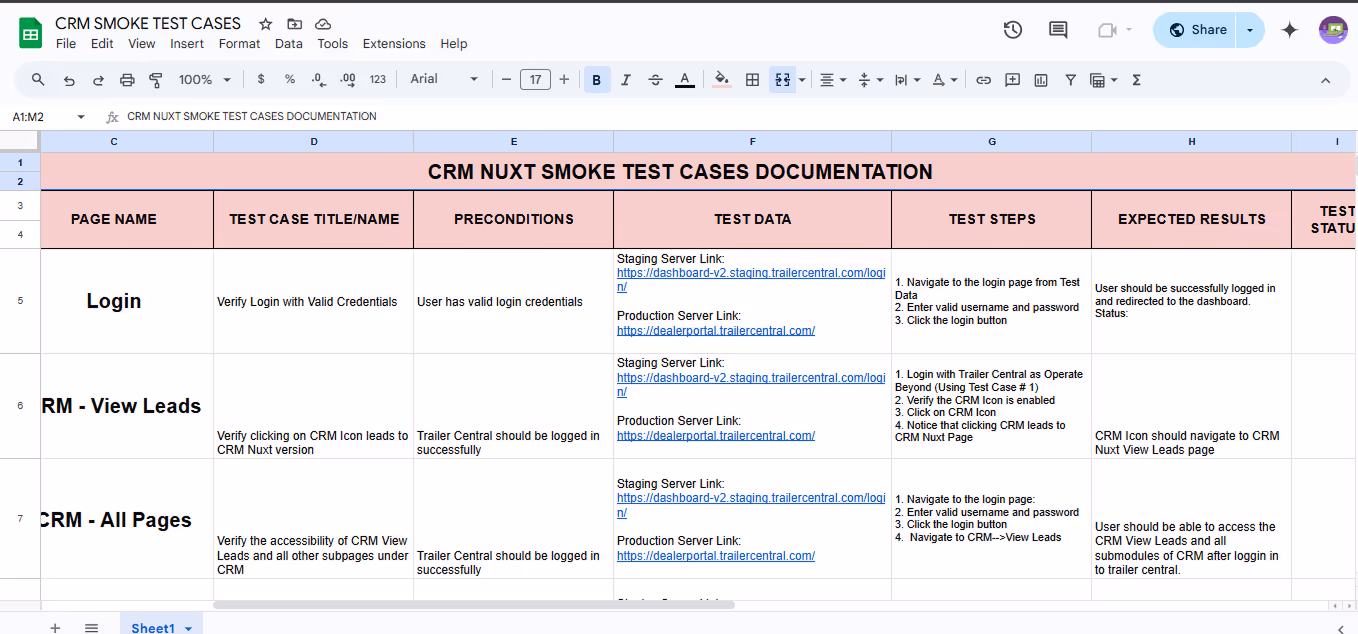The height and width of the screenshot is (634, 1358).
Task: Click the Gemini sparkle icon
Action: pos(1290,30)
